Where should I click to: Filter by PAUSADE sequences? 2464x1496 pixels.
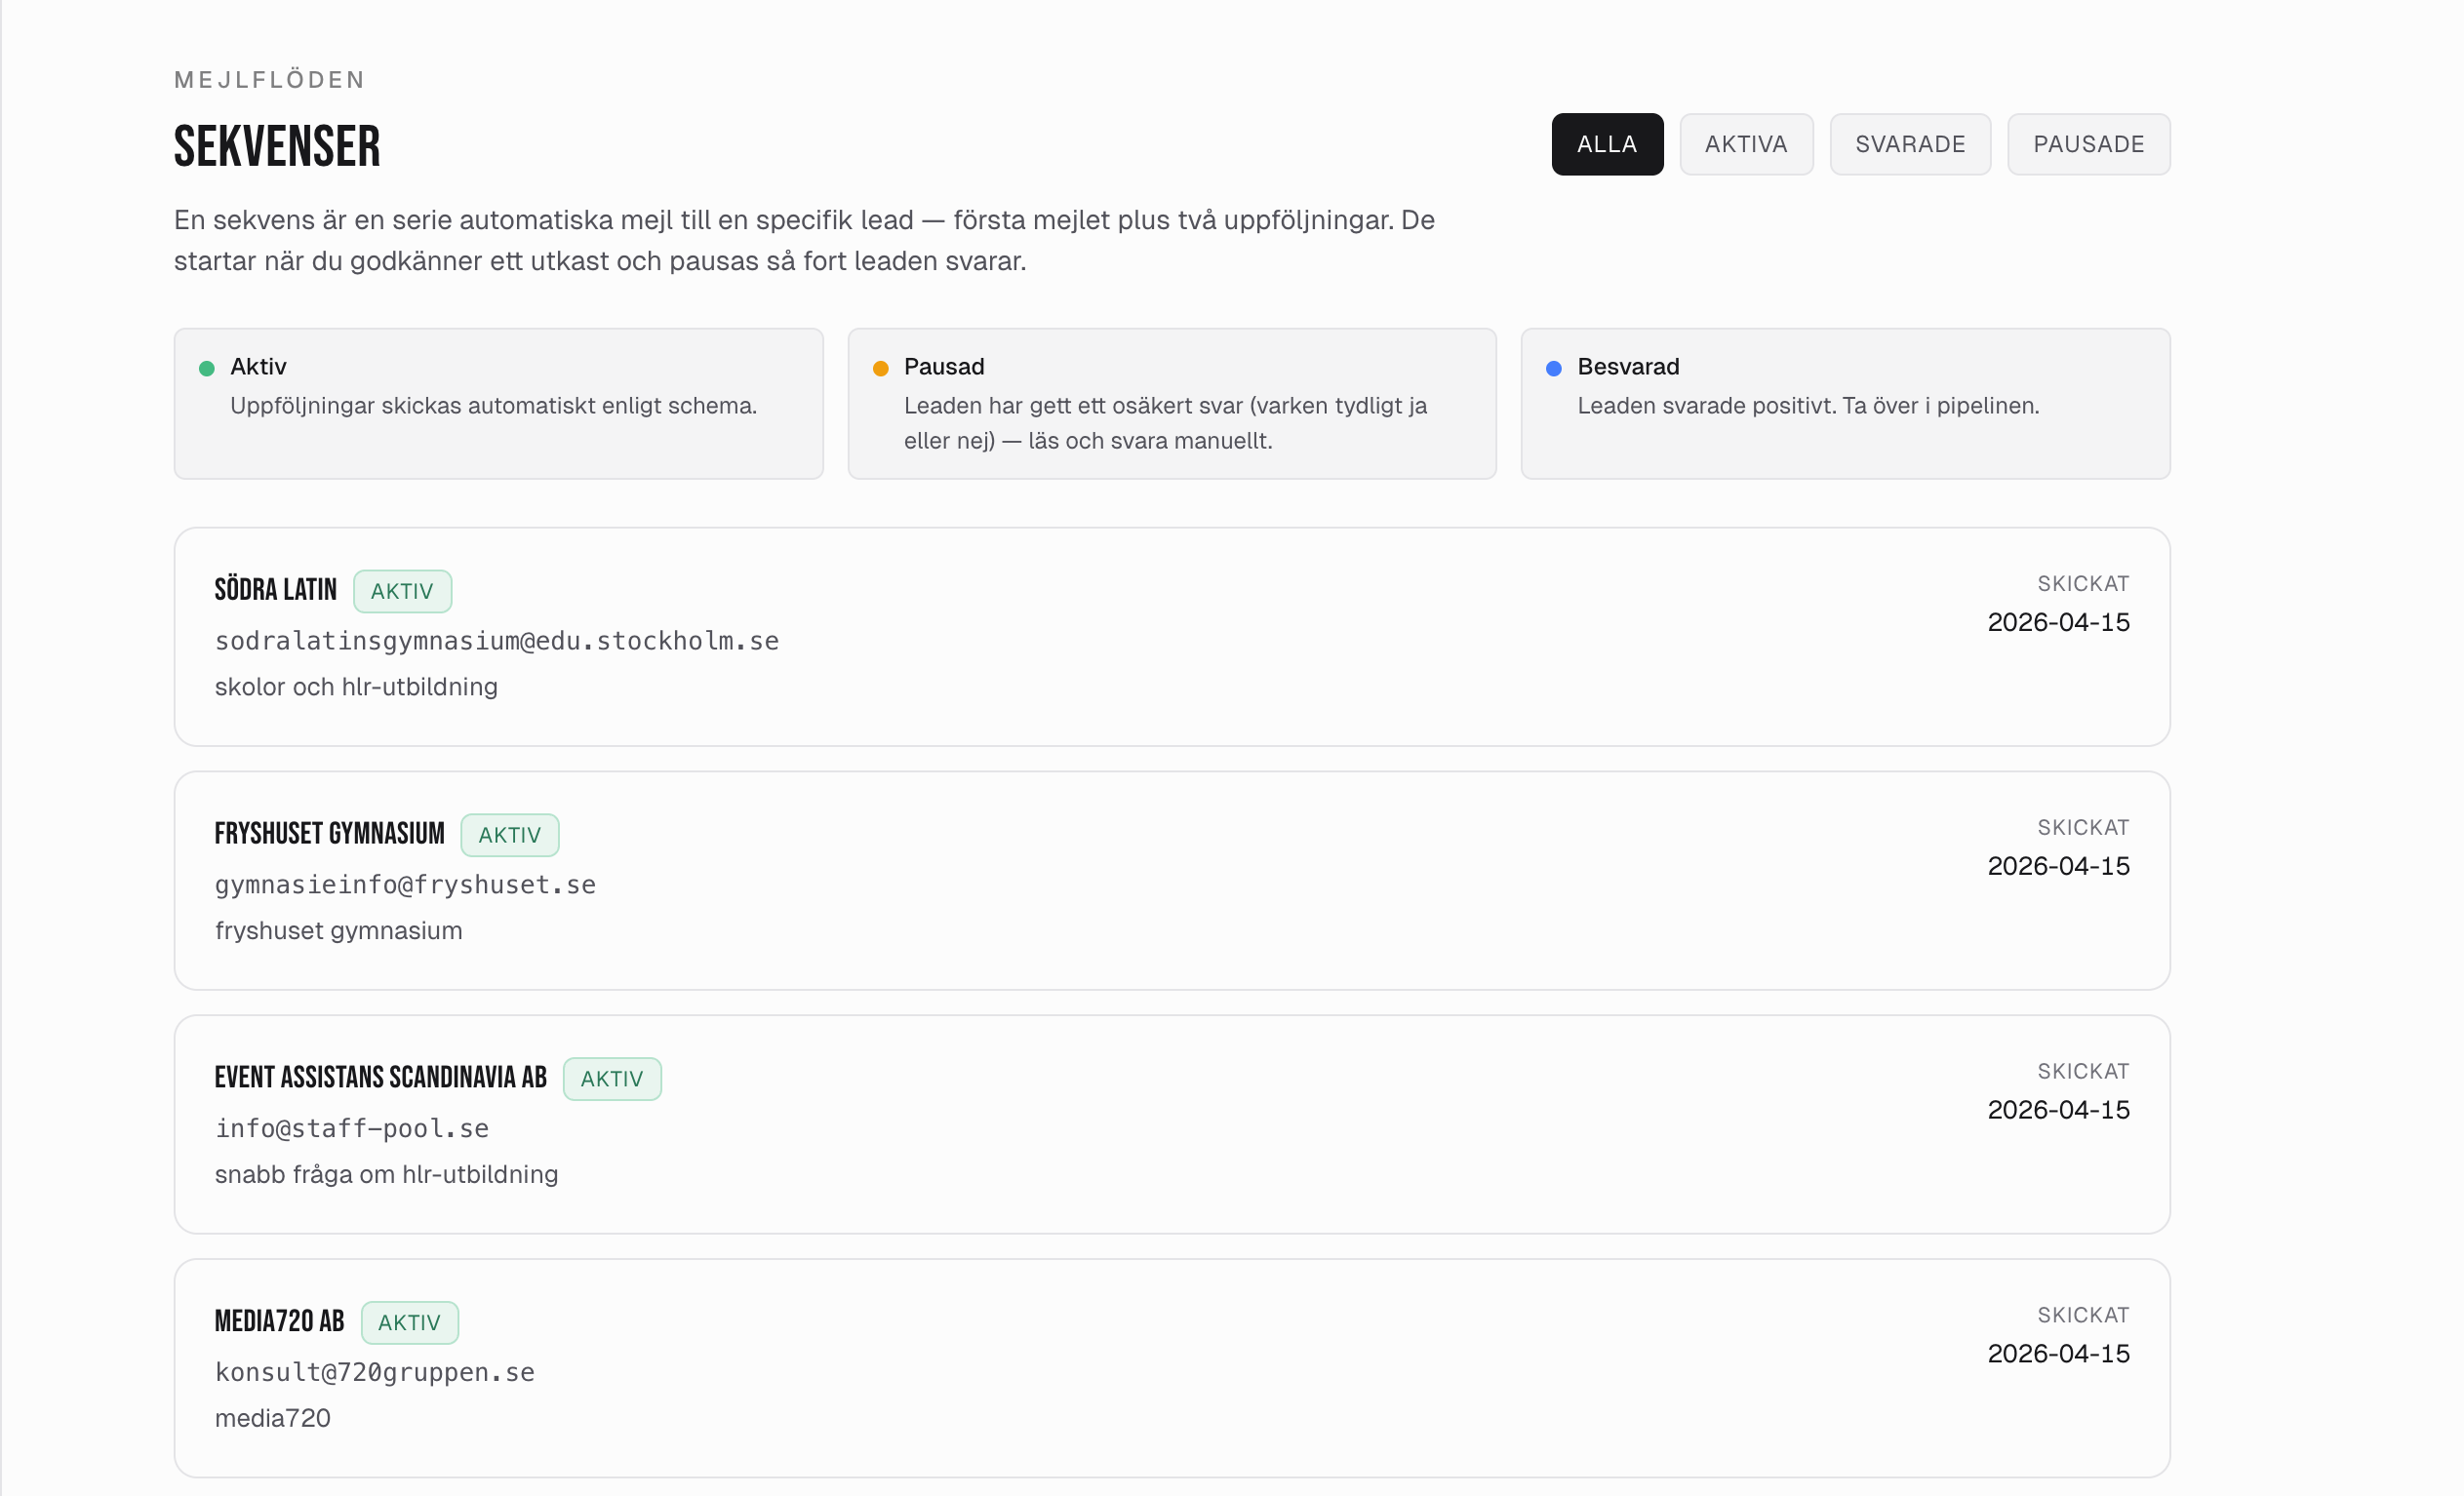click(x=2088, y=144)
